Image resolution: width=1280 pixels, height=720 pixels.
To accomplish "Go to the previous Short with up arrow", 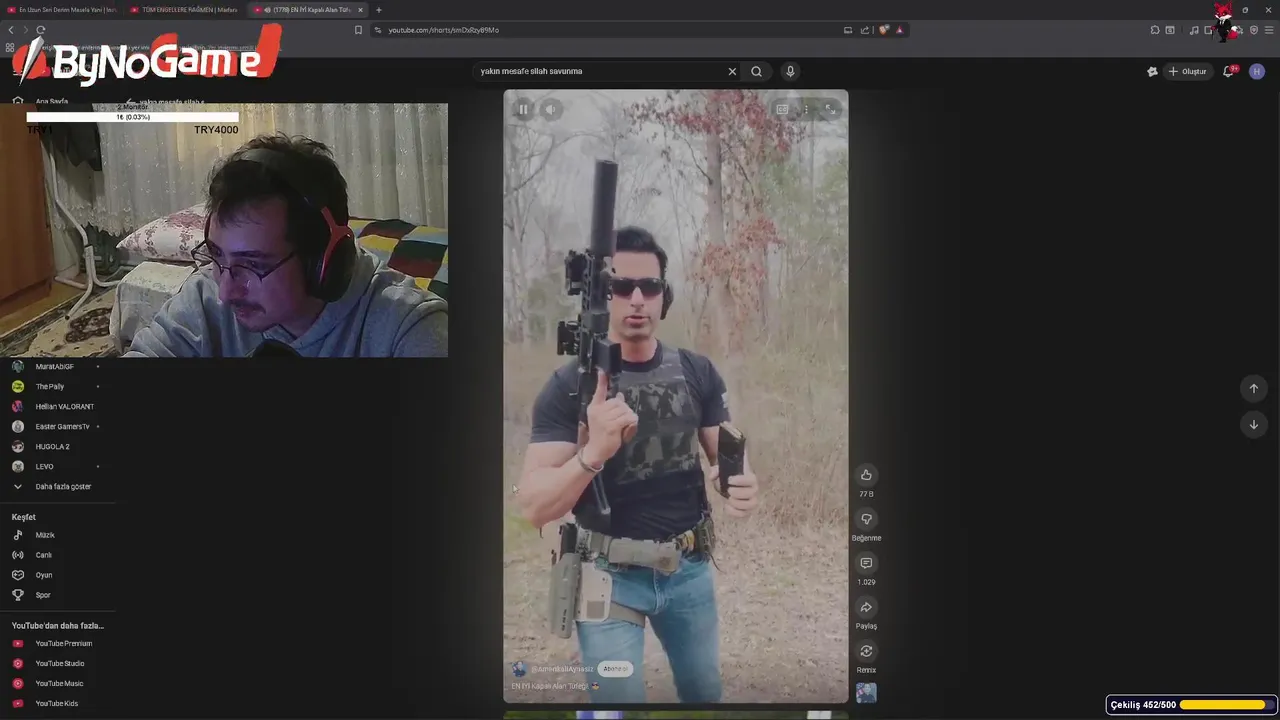I will pos(1254,388).
